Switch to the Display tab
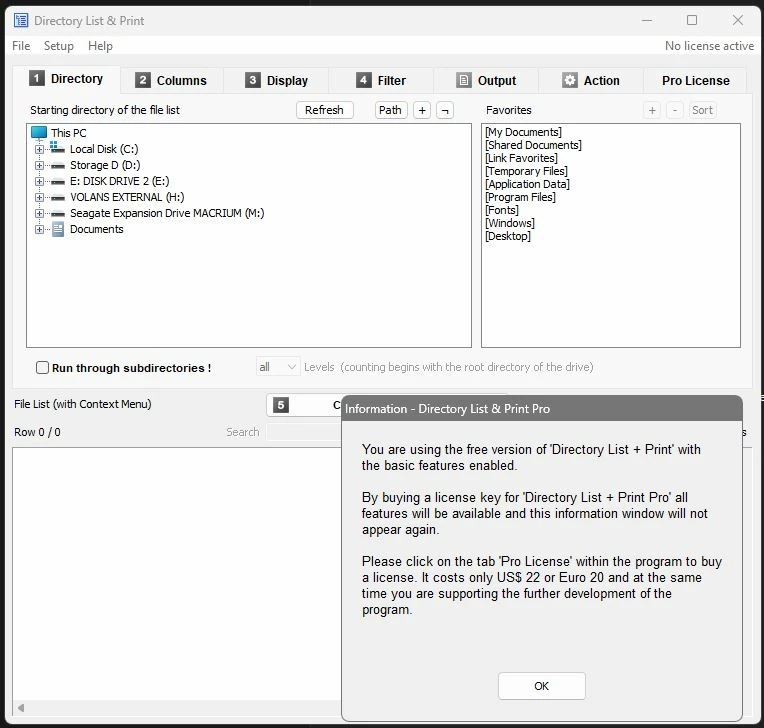This screenshot has width=764, height=728. (276, 80)
